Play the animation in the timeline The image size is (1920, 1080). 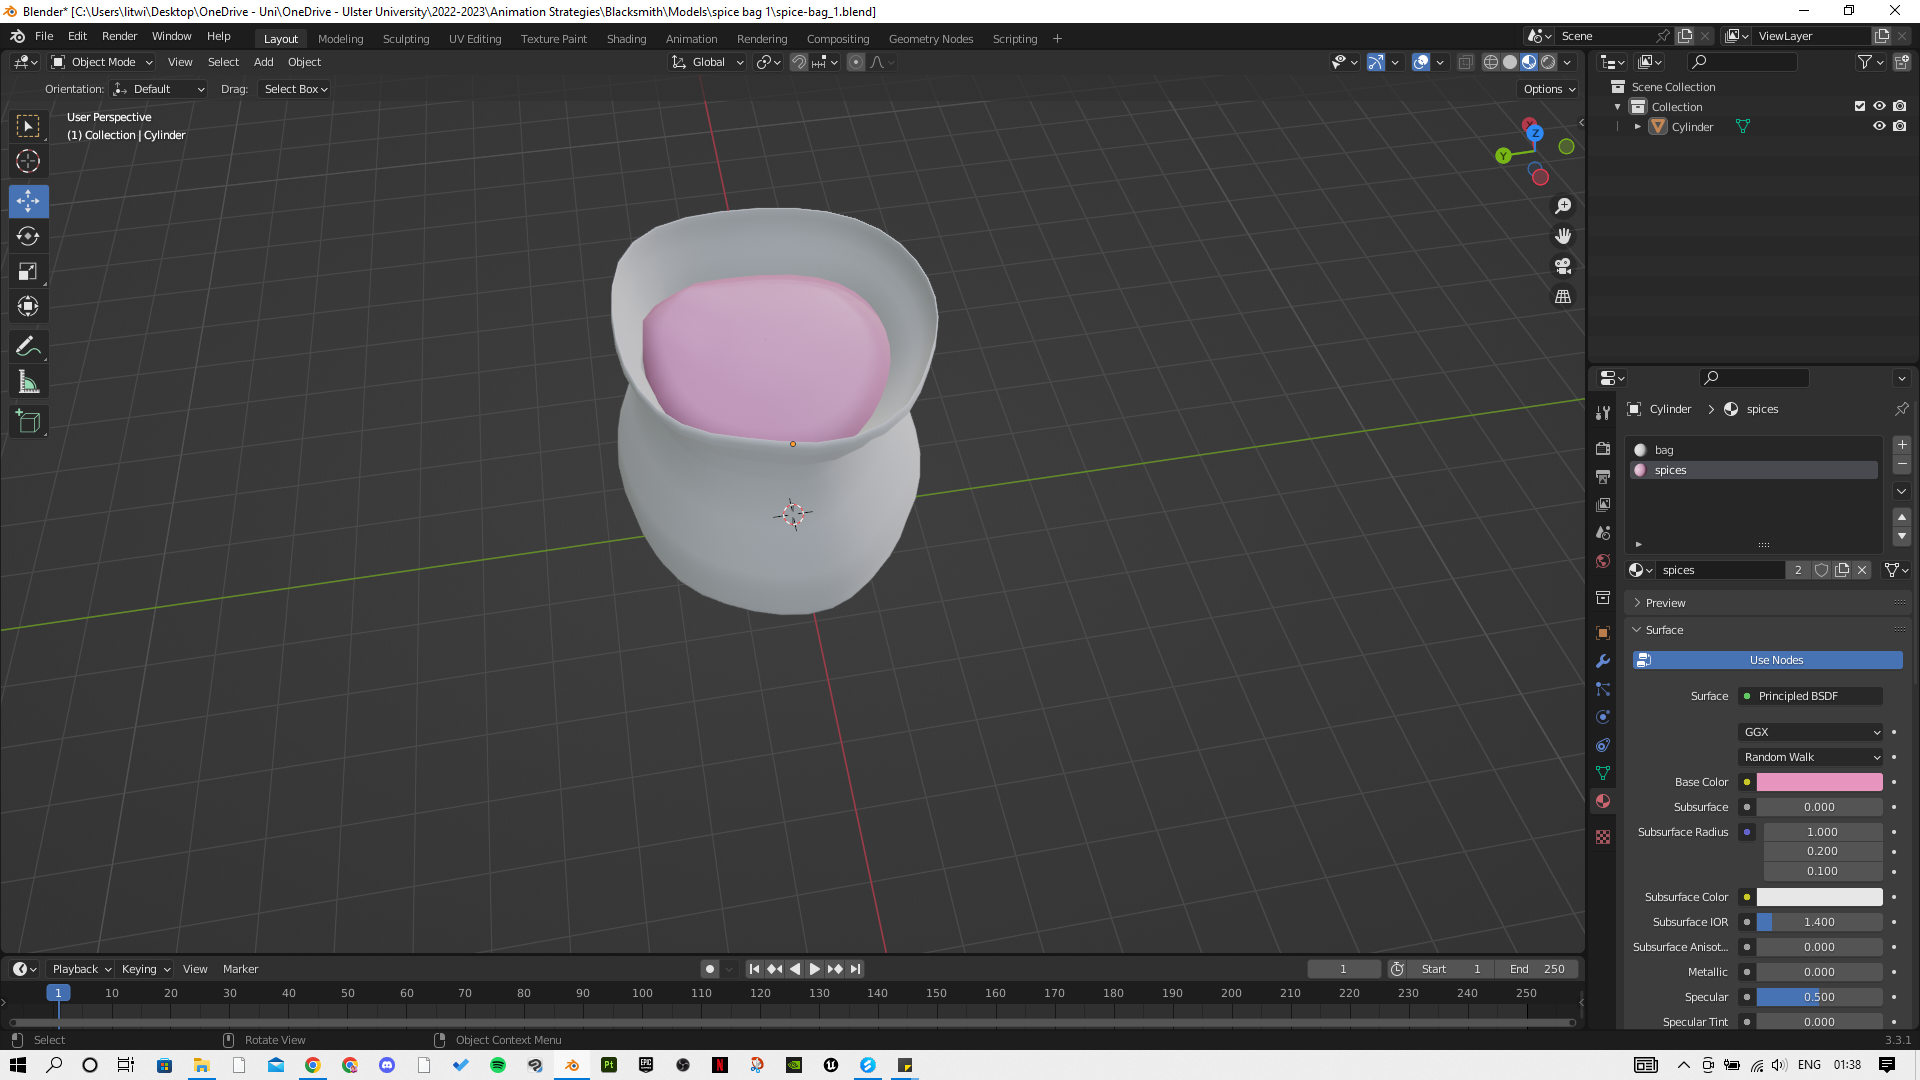click(x=814, y=969)
